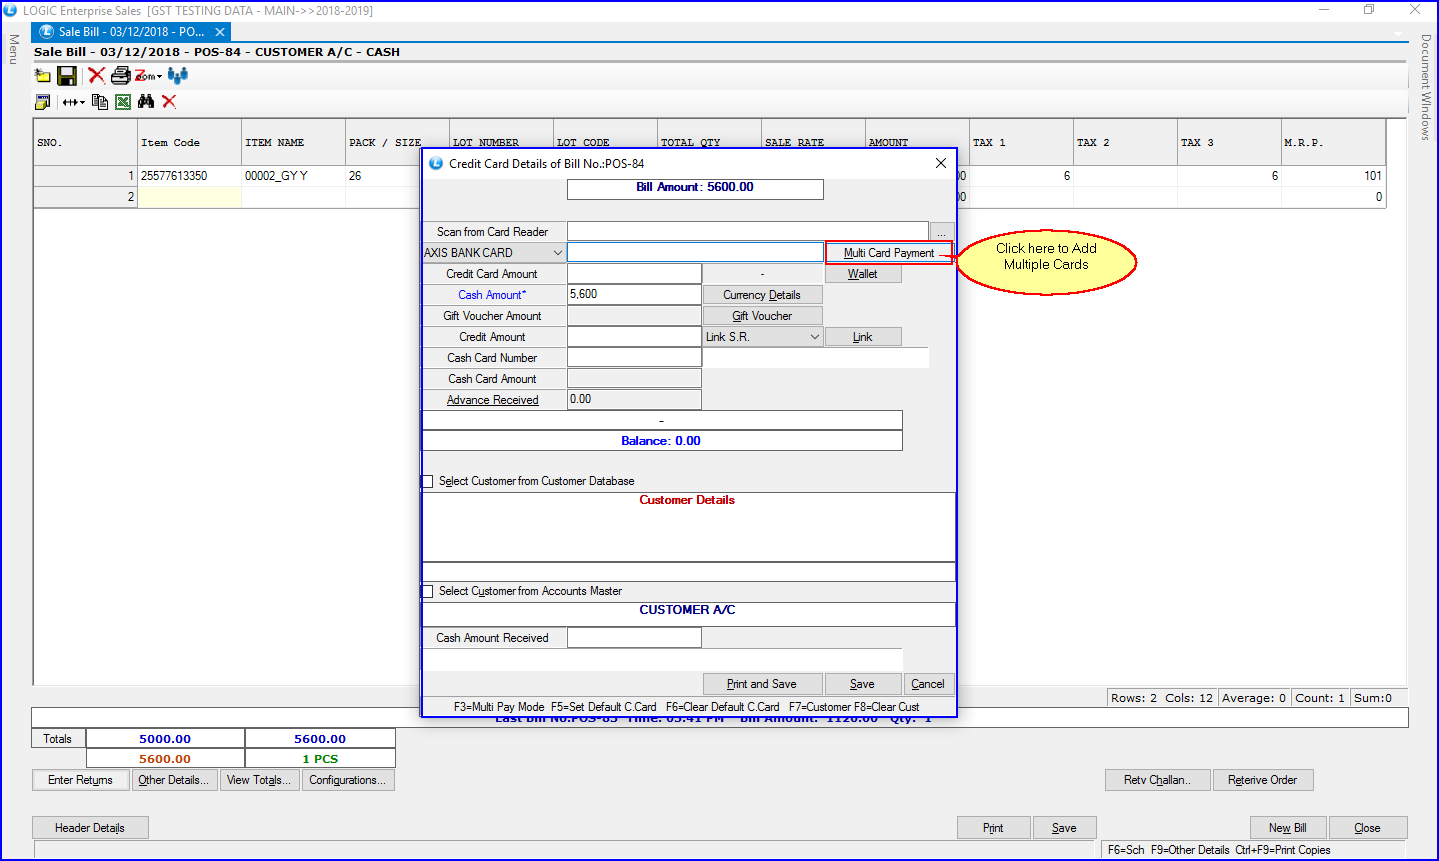Open the Zoom dropdown in toolbar
This screenshot has width=1439, height=861.
tap(148, 75)
